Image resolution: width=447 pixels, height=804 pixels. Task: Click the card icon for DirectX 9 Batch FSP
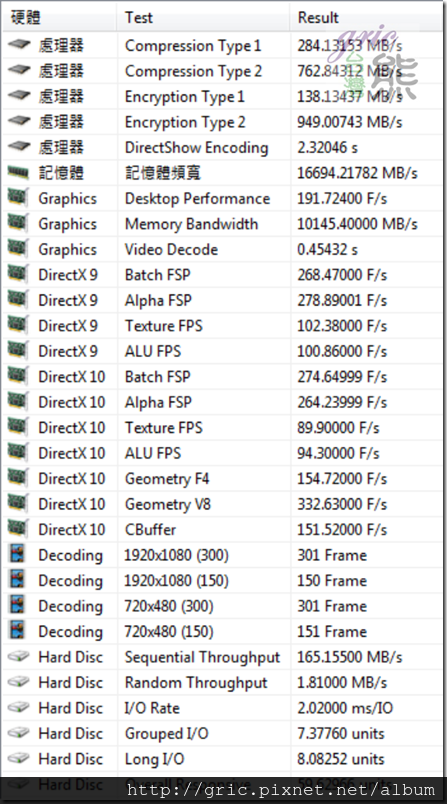coord(18,273)
